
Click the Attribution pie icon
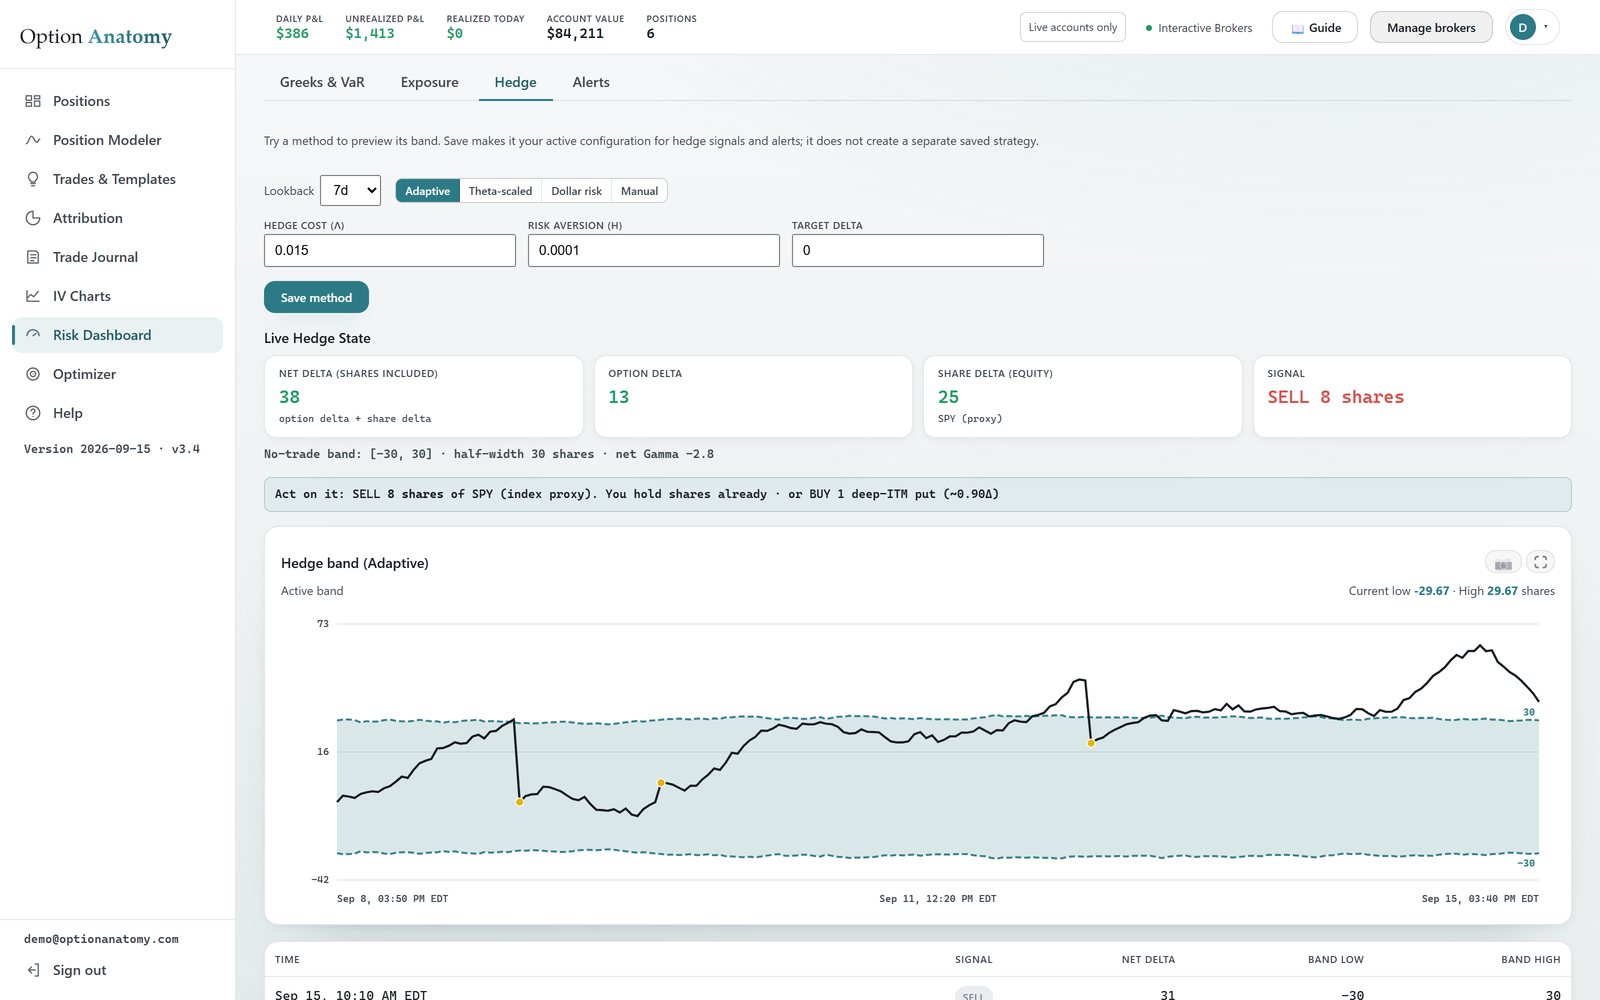[33, 218]
